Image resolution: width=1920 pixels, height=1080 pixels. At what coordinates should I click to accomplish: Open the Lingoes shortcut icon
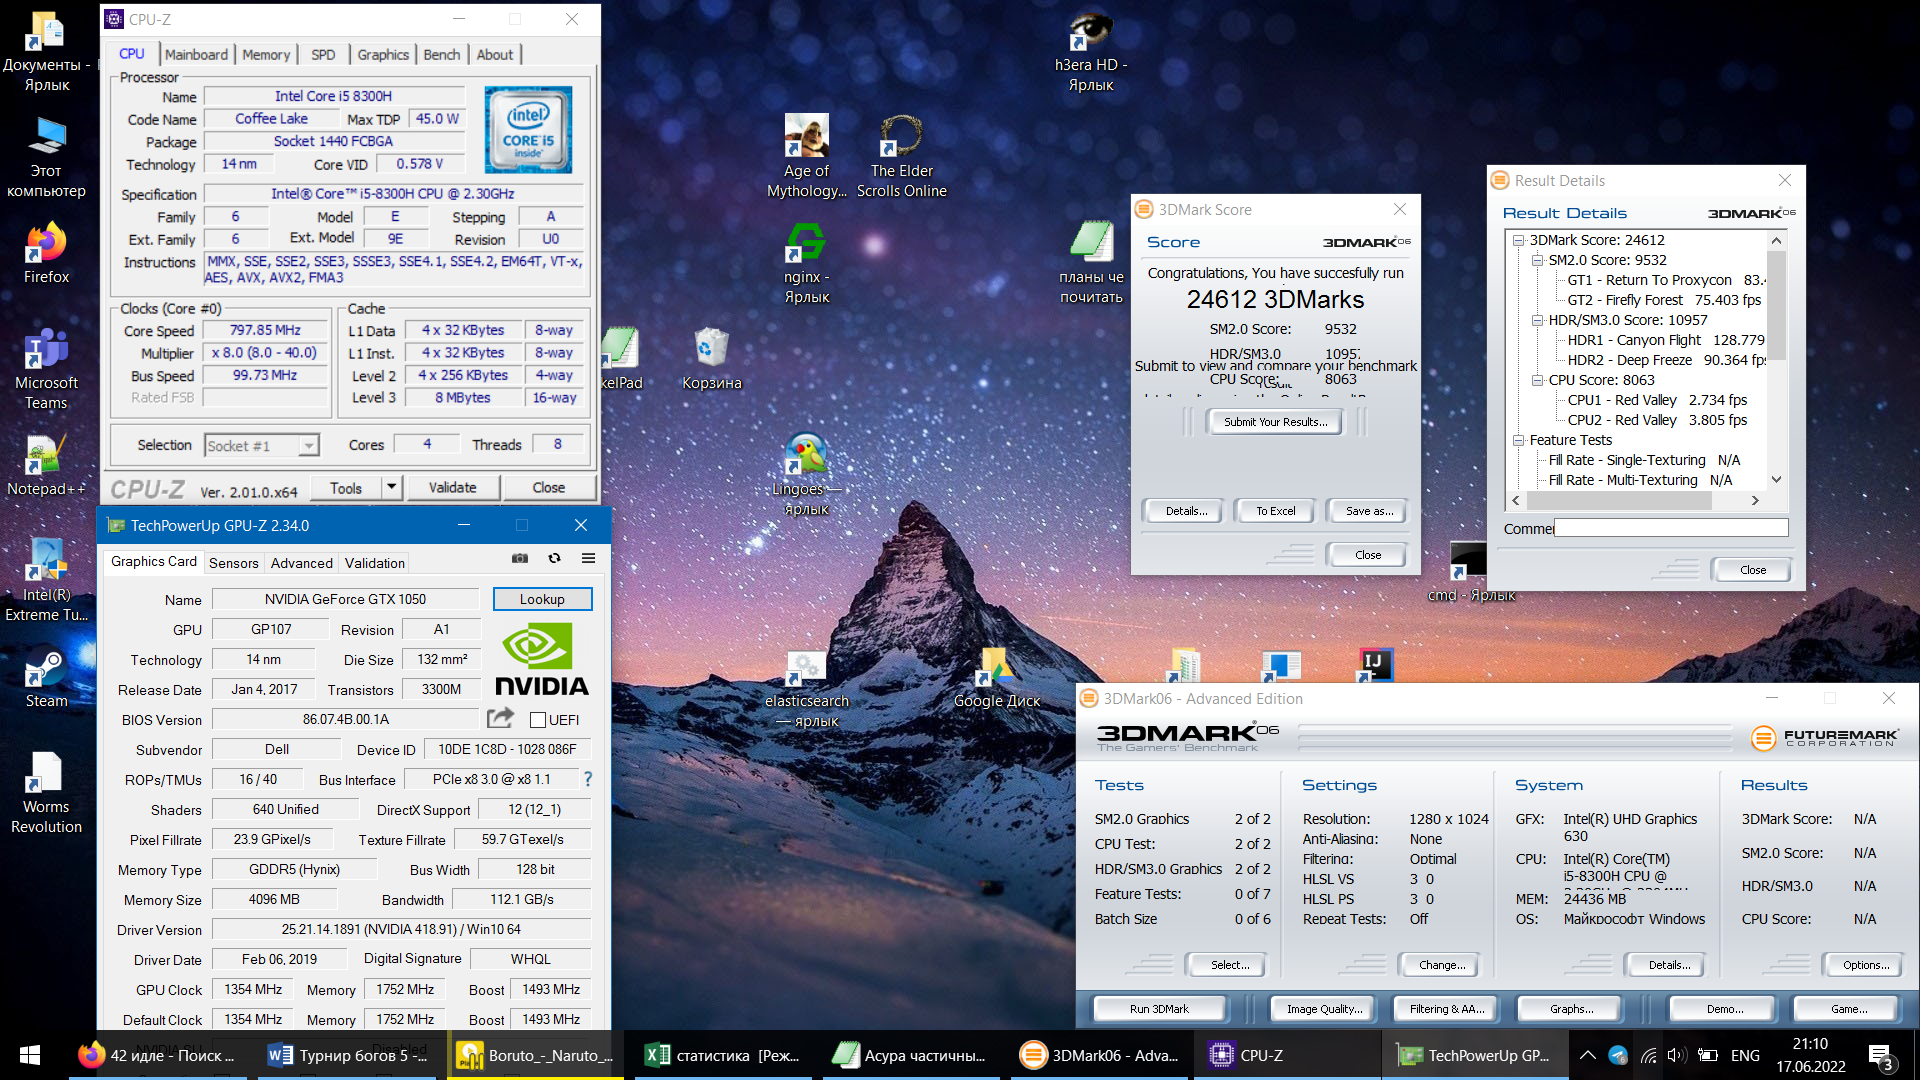click(x=807, y=475)
